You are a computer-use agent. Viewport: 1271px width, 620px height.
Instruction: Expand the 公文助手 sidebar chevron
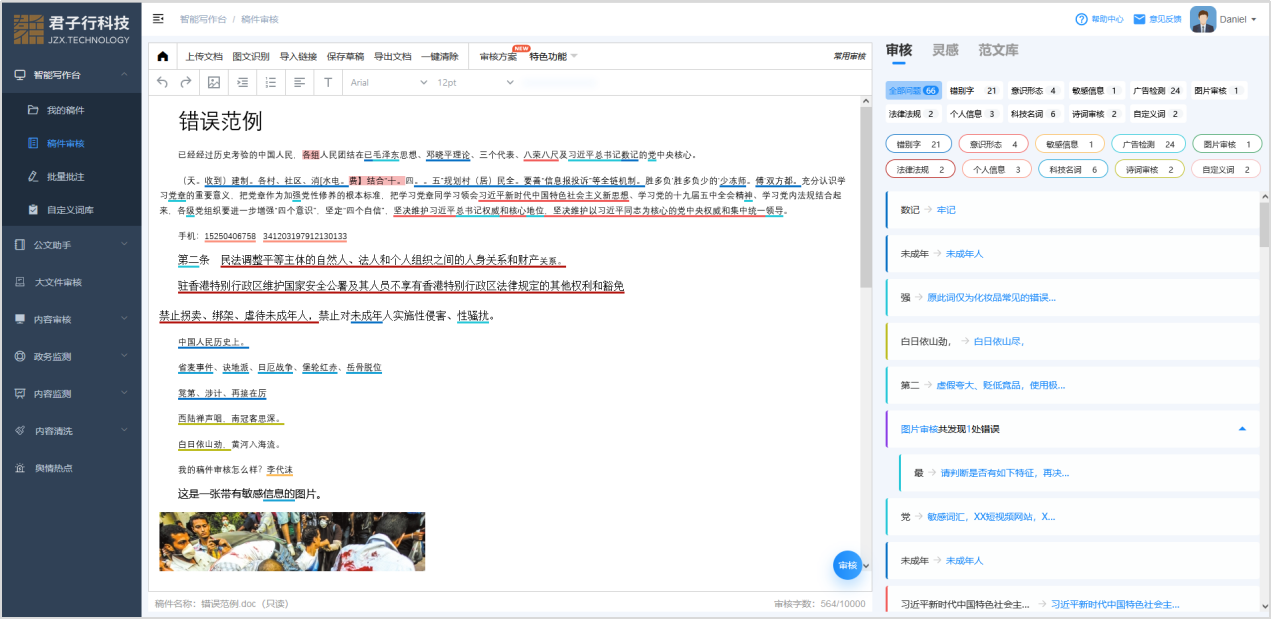pos(124,245)
